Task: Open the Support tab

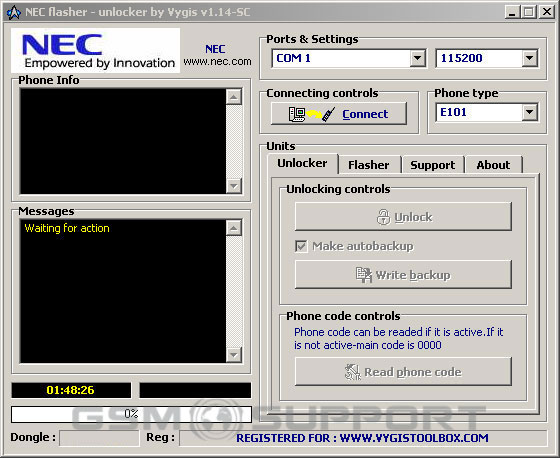Action: click(x=432, y=165)
